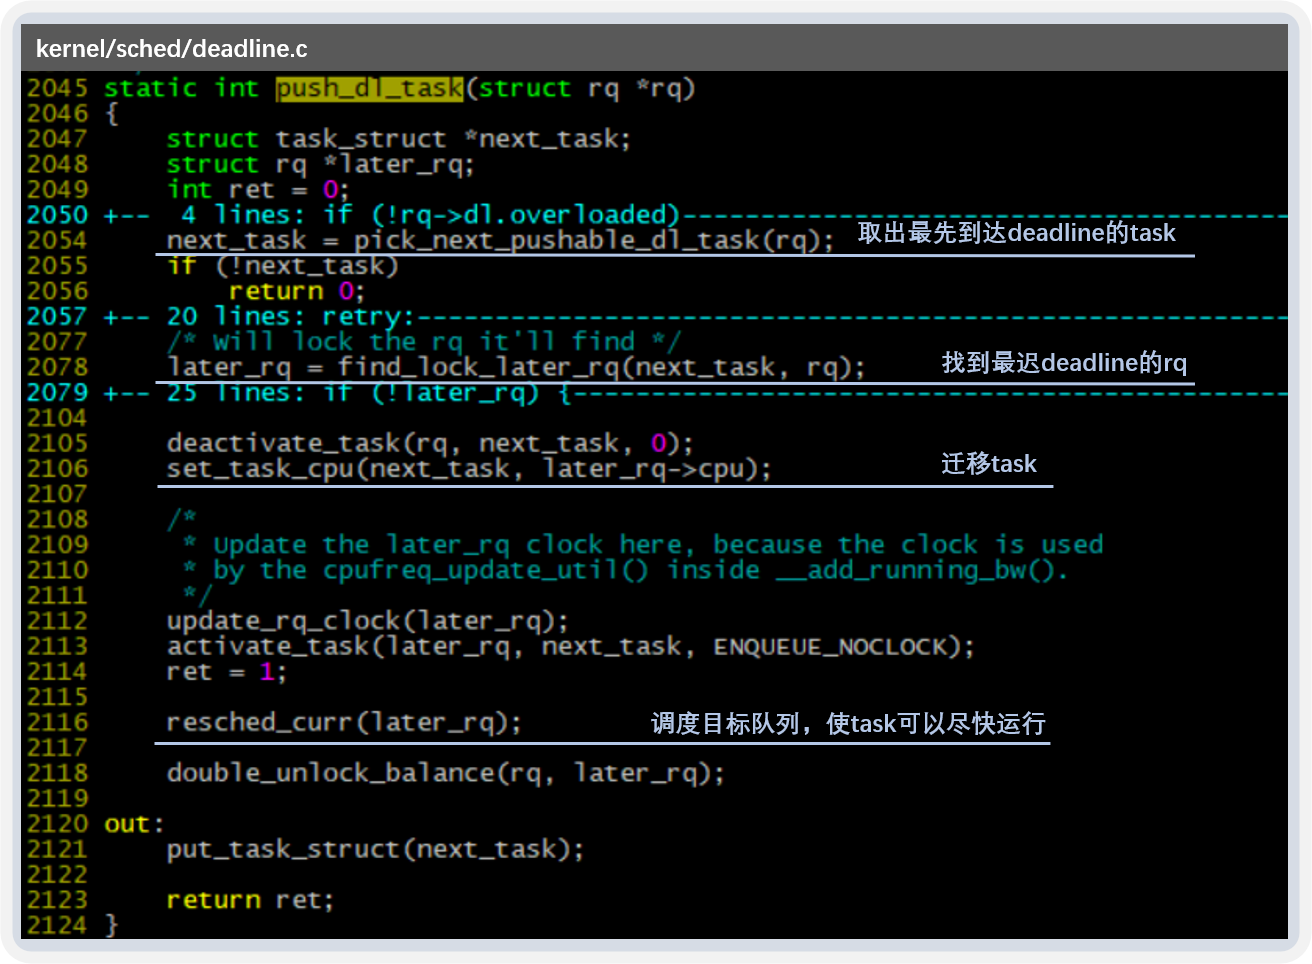Select the annotation '迁移task'

[989, 463]
